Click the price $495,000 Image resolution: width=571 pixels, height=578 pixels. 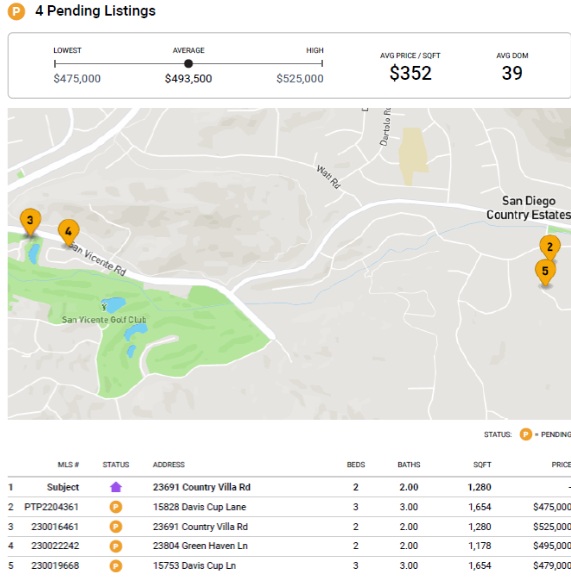pyautogui.click(x=552, y=546)
